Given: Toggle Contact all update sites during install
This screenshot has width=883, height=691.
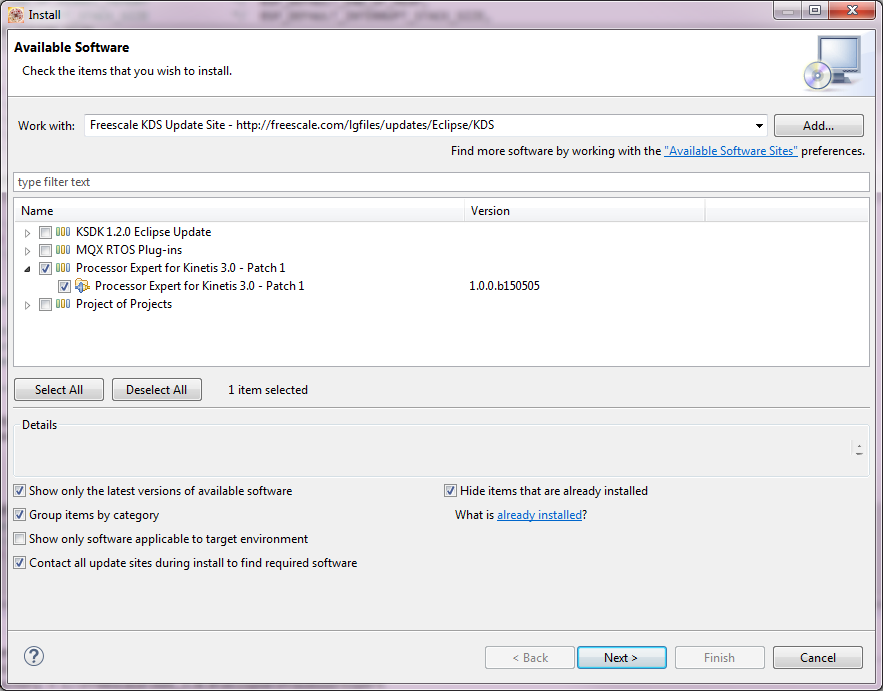Looking at the screenshot, I should (x=20, y=563).
